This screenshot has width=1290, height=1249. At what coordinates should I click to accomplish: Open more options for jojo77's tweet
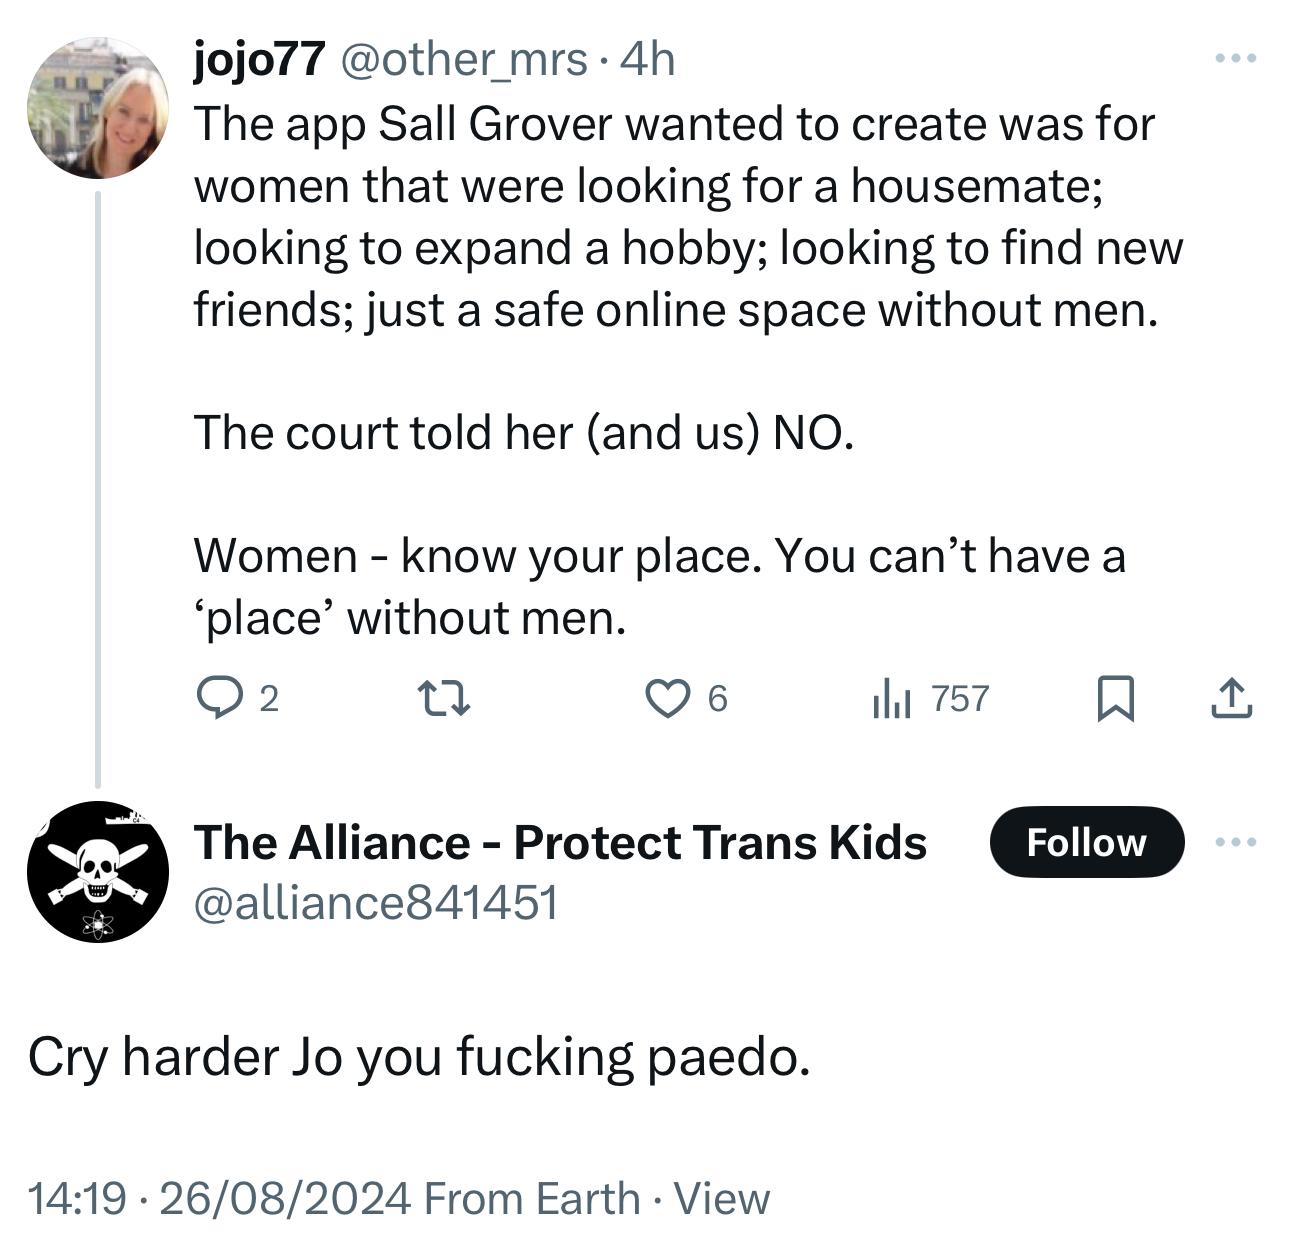point(1236,59)
